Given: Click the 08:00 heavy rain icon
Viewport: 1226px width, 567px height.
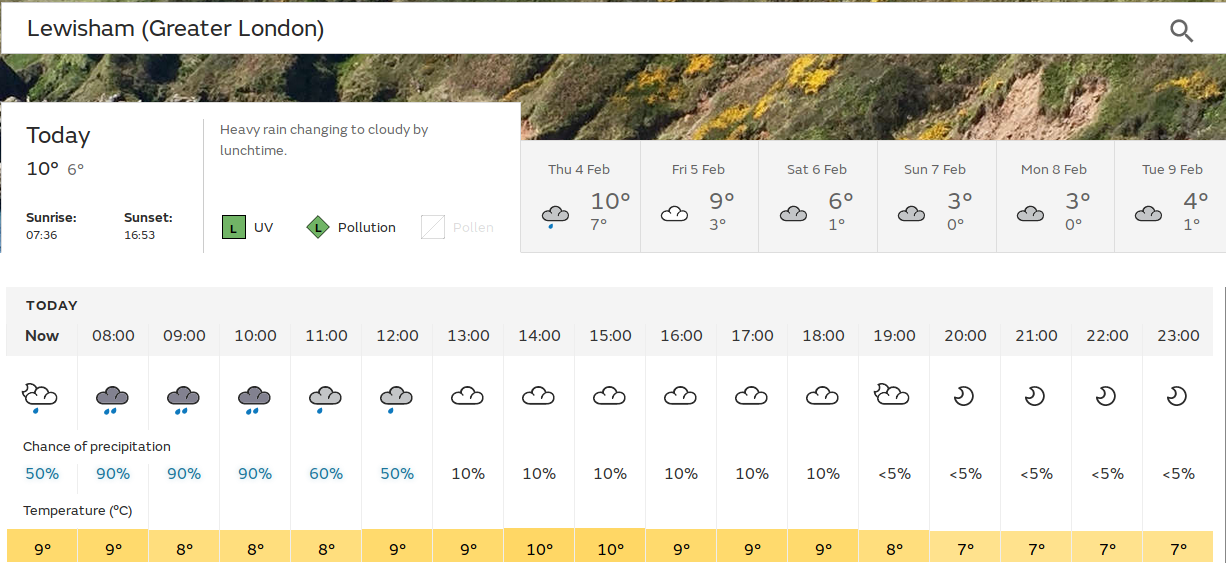Looking at the screenshot, I should tap(113, 399).
